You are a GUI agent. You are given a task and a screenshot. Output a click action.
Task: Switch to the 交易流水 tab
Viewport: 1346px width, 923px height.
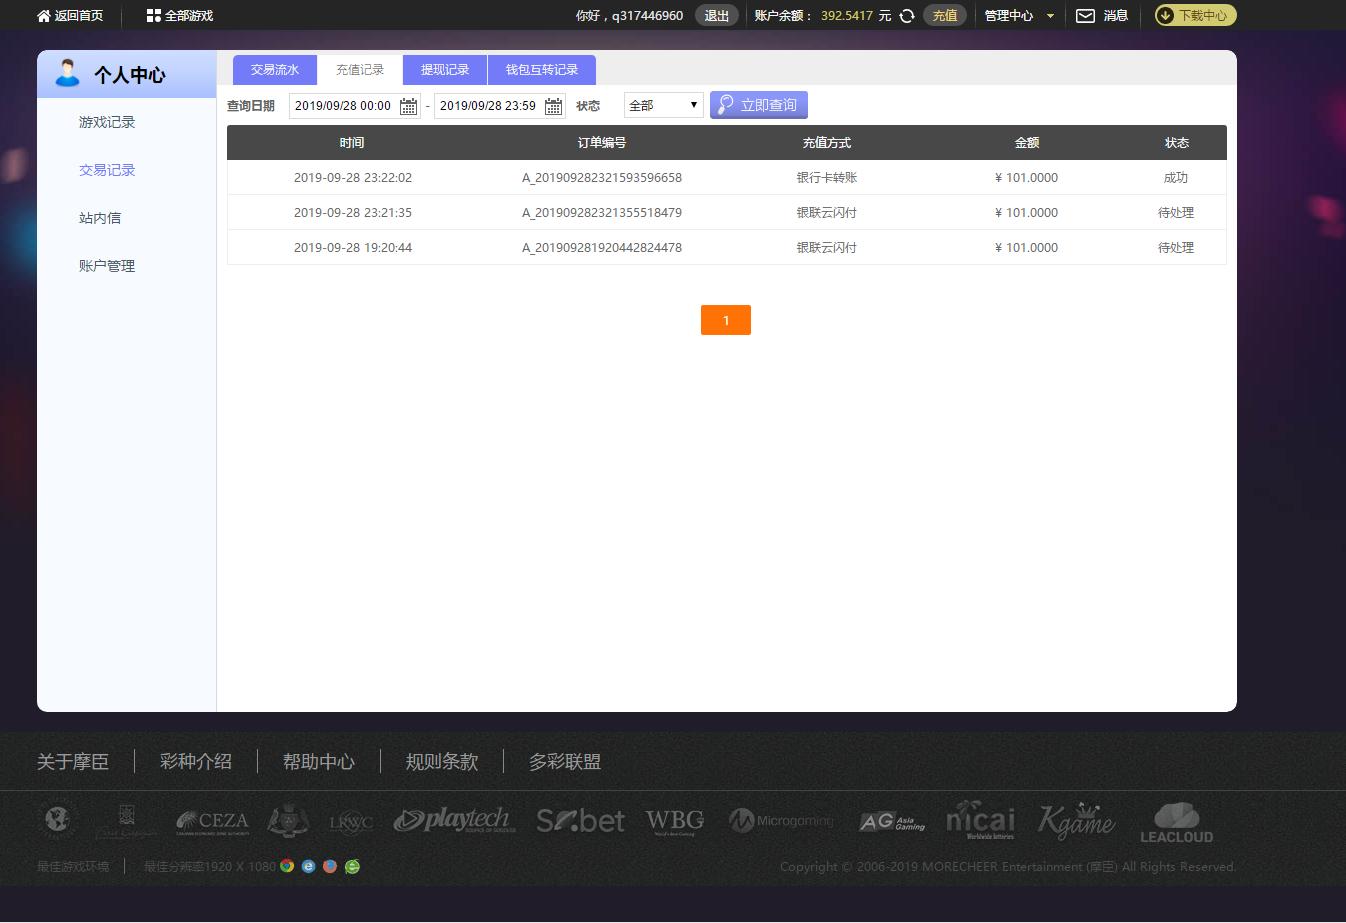(x=274, y=69)
